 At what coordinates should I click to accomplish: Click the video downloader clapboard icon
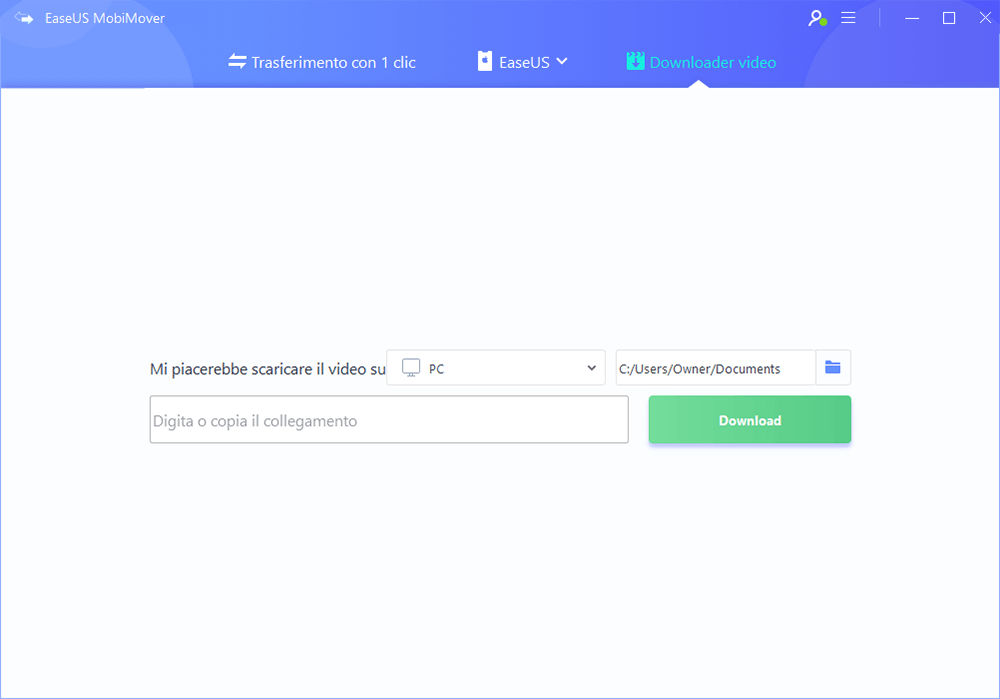[x=635, y=61]
